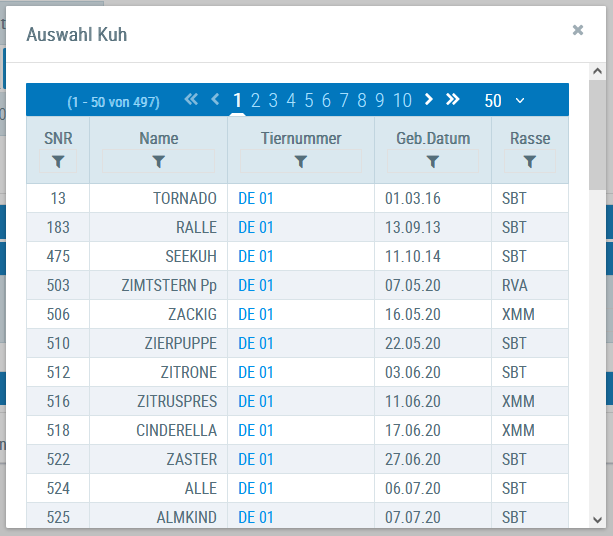
Task: Go to next page using right arrow
Action: [x=429, y=100]
